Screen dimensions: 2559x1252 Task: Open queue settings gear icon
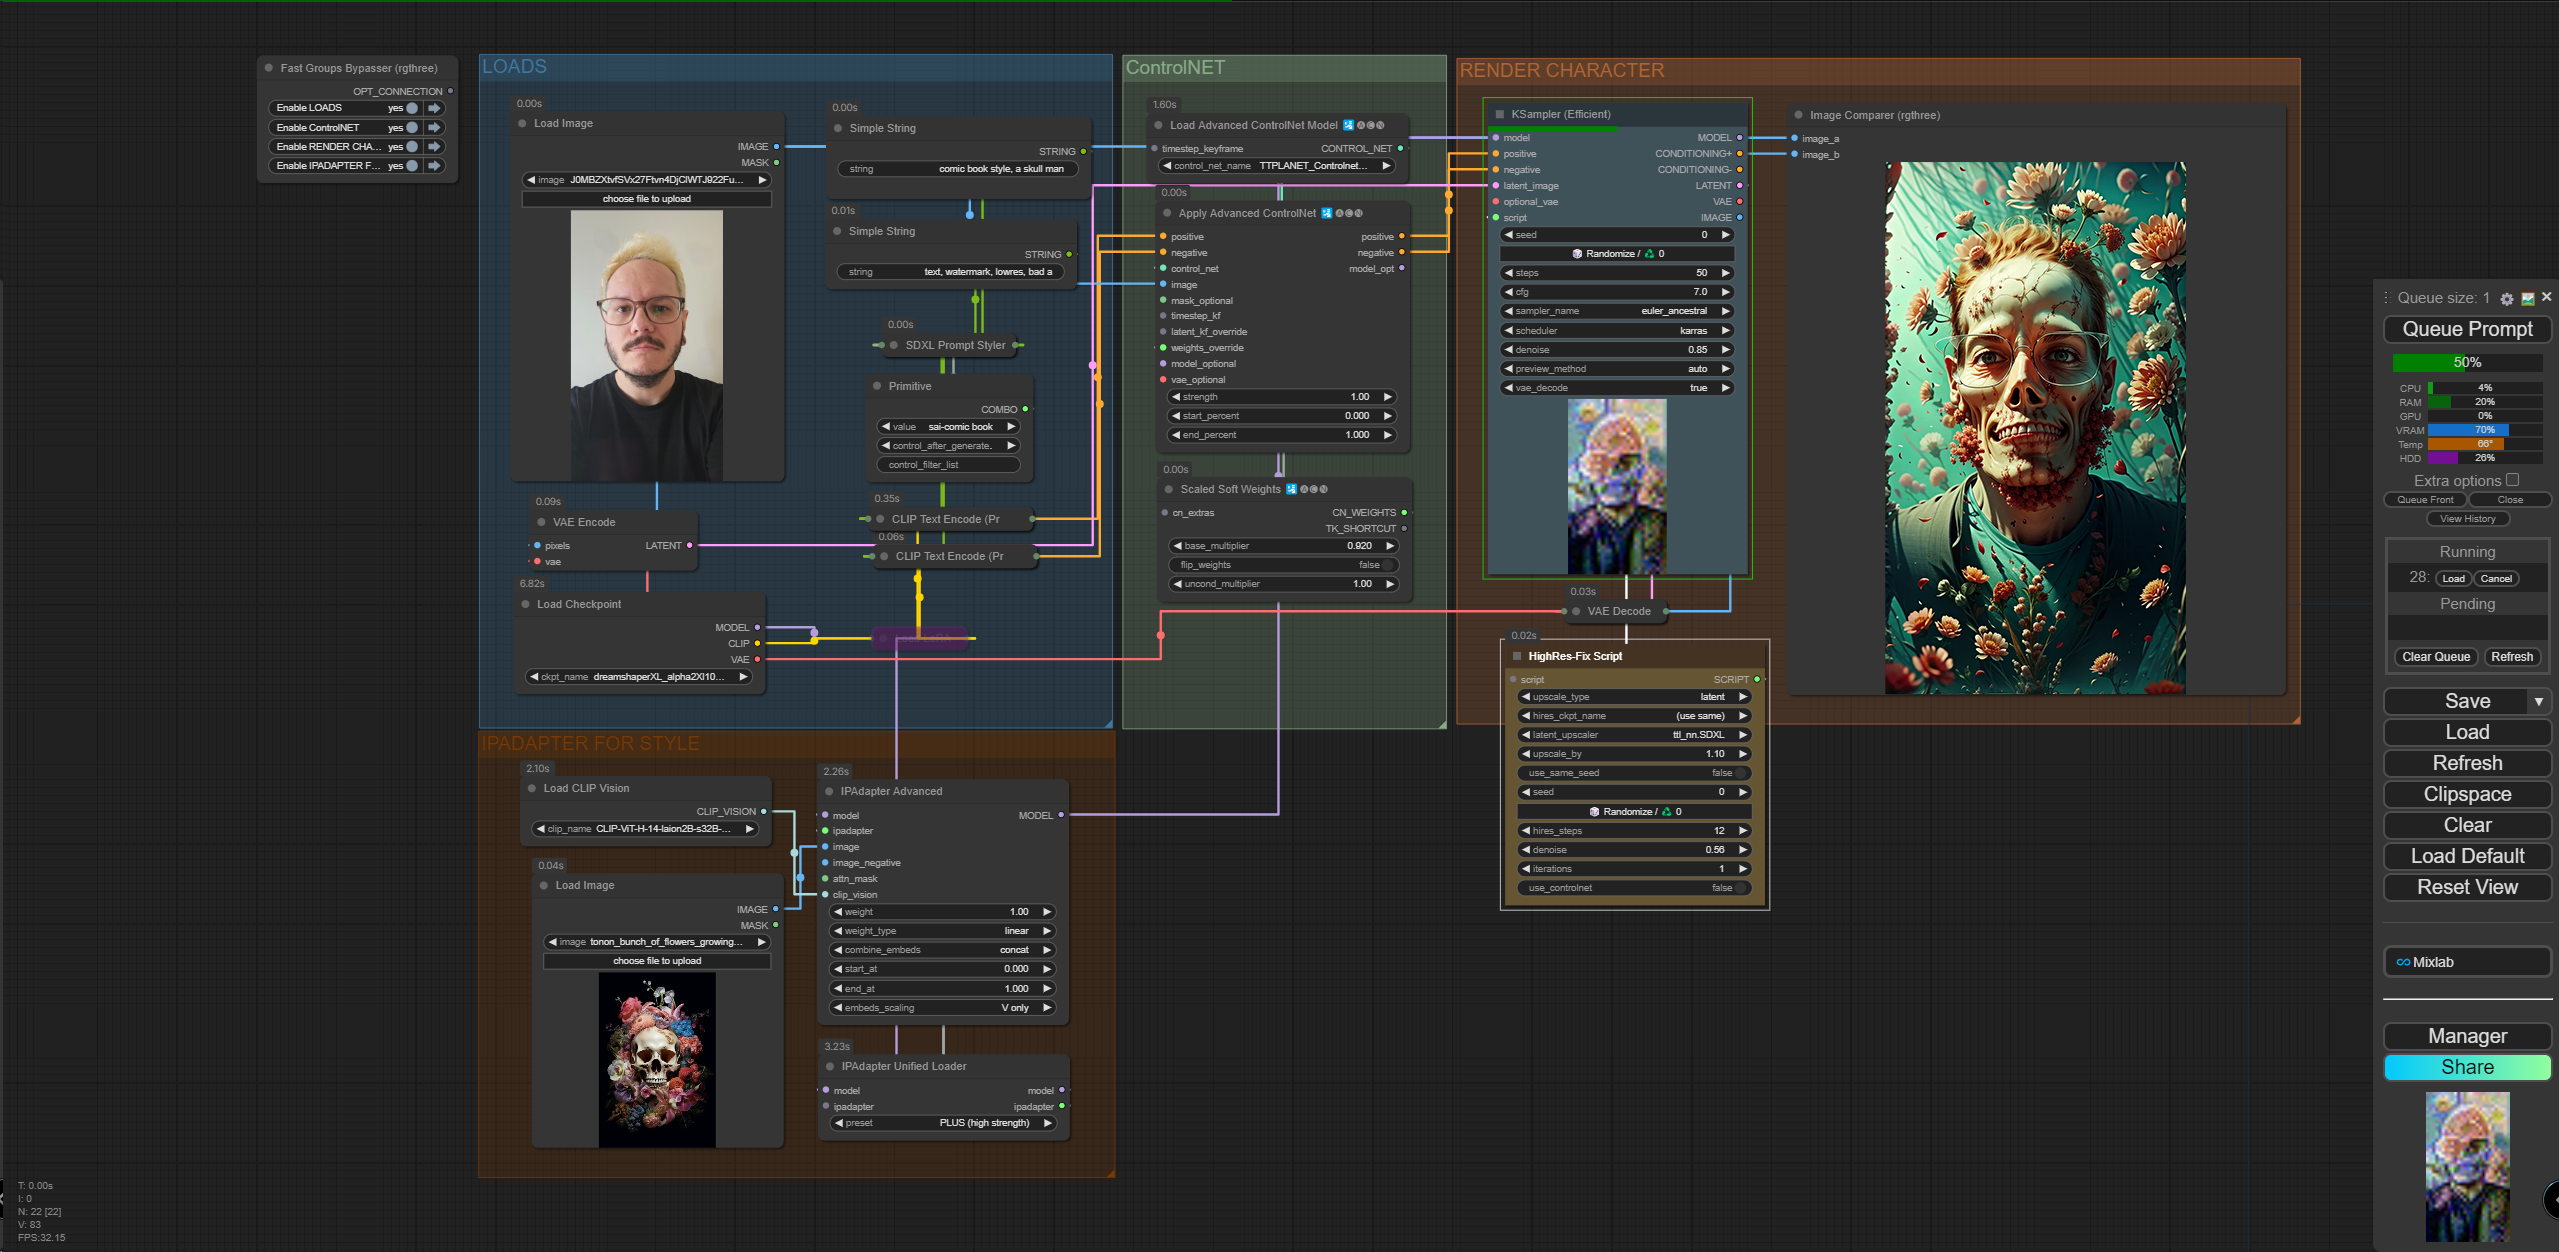(x=2506, y=299)
